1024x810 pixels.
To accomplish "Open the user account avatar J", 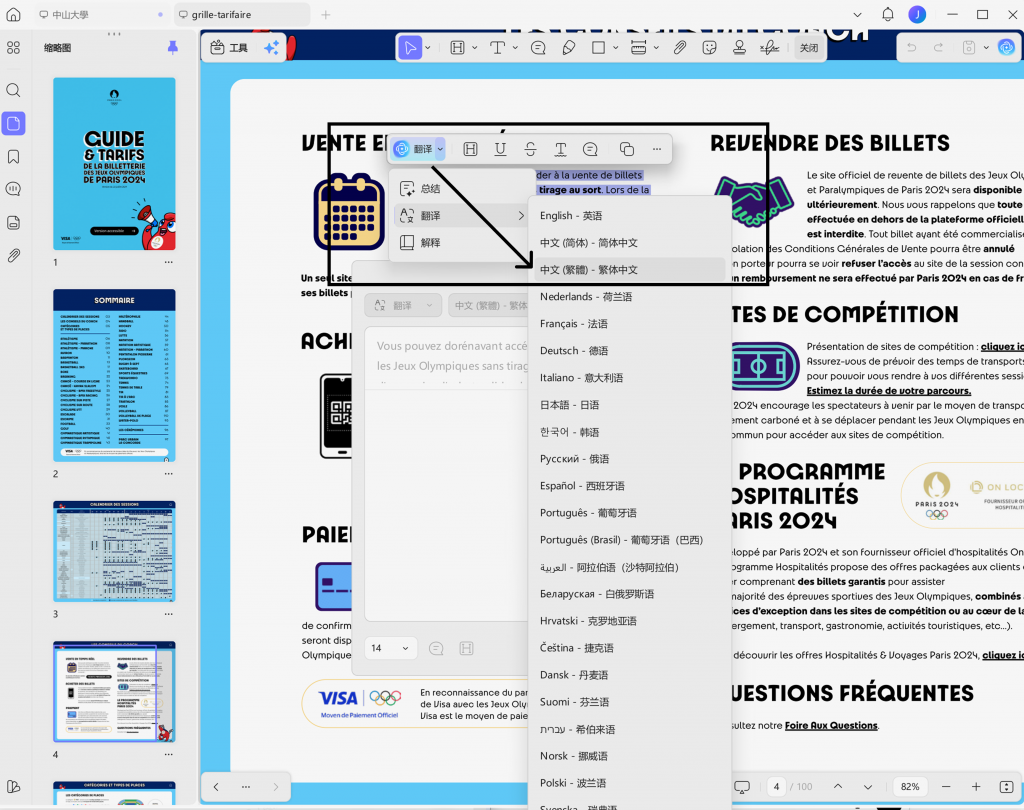I will (917, 14).
